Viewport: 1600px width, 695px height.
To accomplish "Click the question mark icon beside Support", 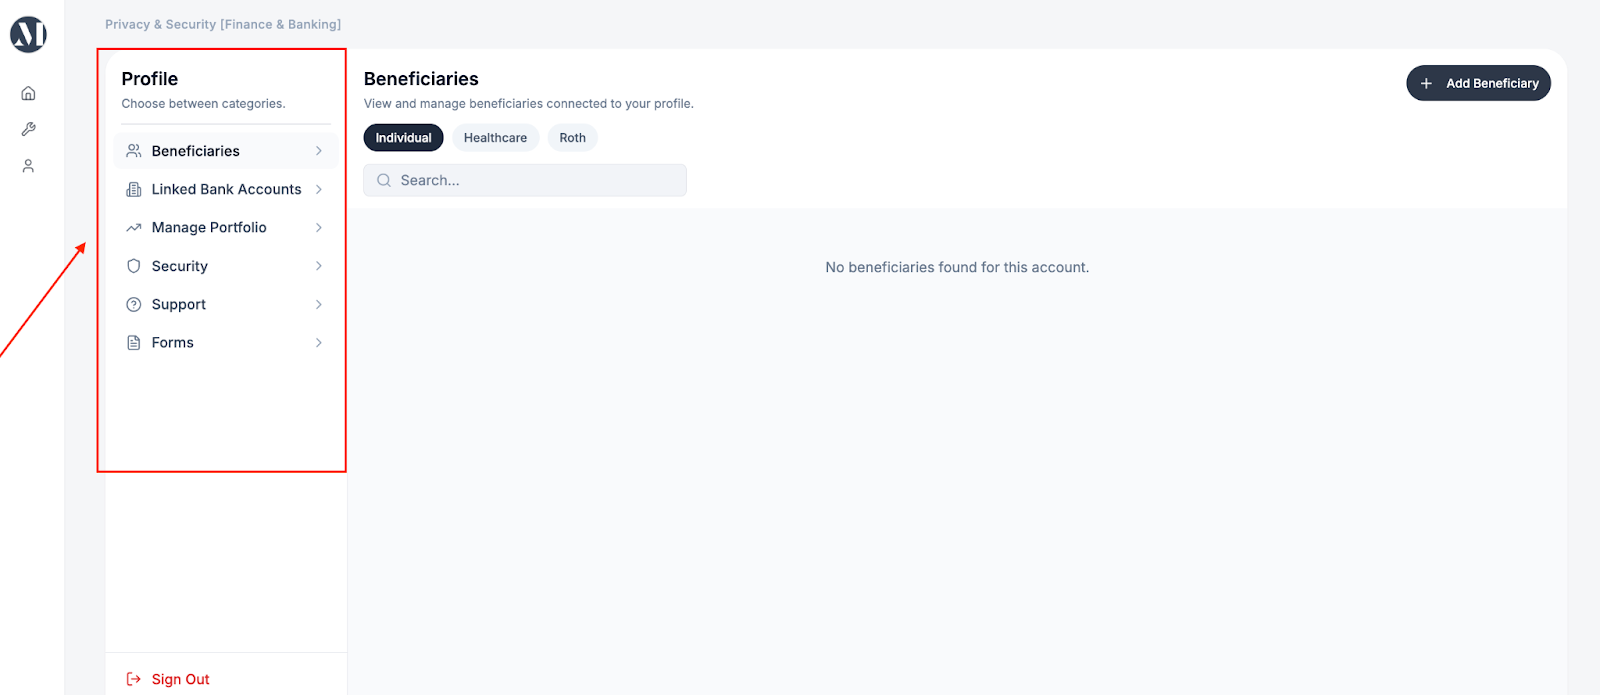I will click(134, 304).
